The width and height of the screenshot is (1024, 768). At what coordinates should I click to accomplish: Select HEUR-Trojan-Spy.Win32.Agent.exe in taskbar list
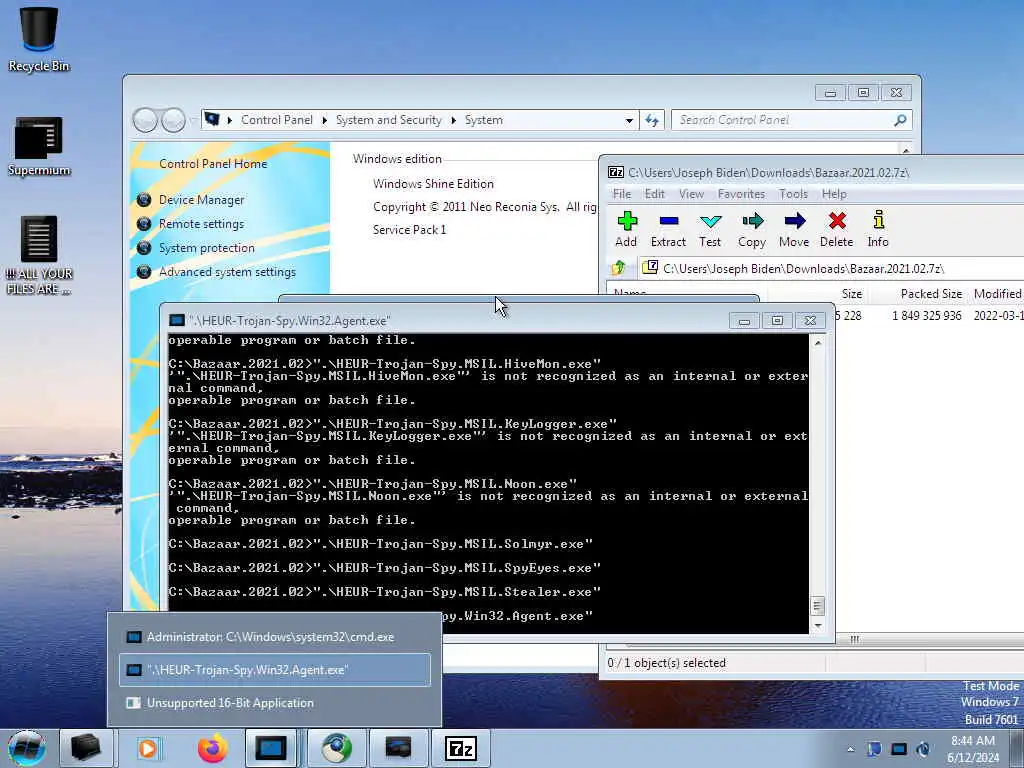[275, 670]
